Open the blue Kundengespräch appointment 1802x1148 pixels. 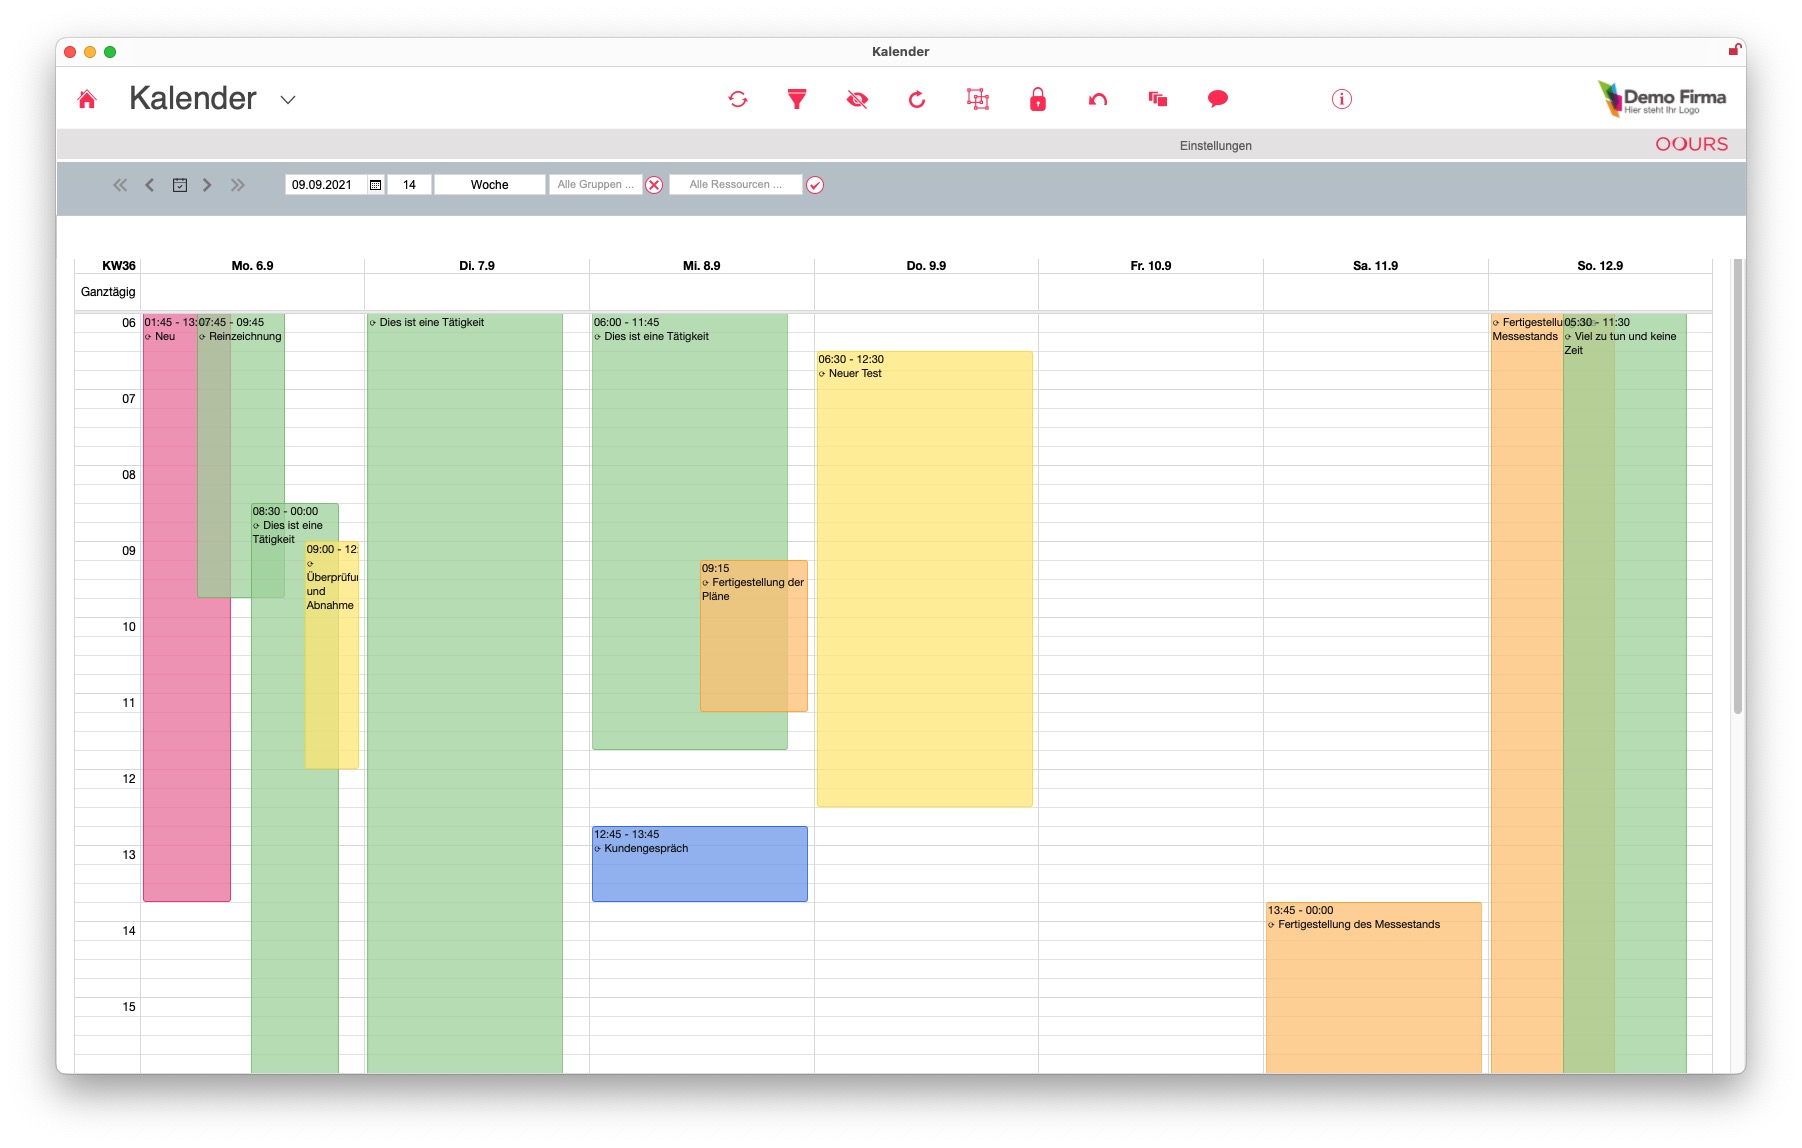(x=700, y=864)
